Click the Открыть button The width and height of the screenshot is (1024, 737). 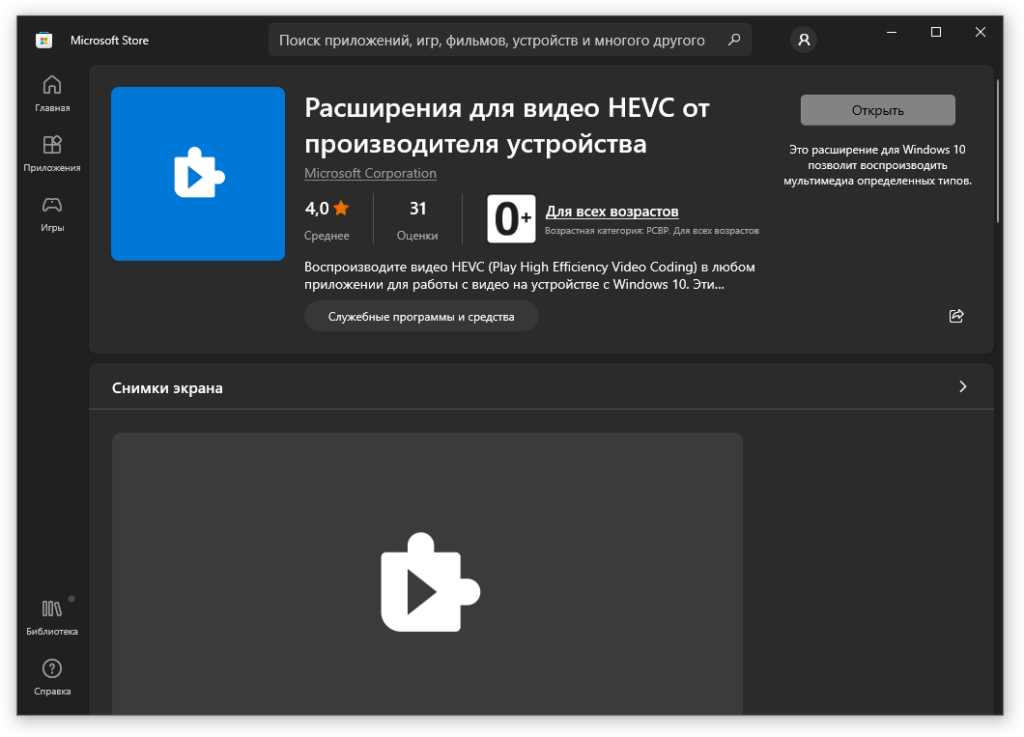click(x=878, y=110)
